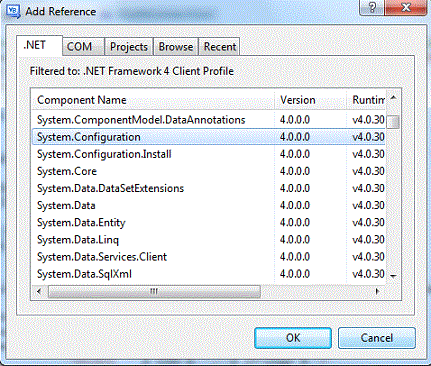Select the System.Data.Linq component
Screen dimensions: 431x366
pyautogui.click(x=209, y=240)
